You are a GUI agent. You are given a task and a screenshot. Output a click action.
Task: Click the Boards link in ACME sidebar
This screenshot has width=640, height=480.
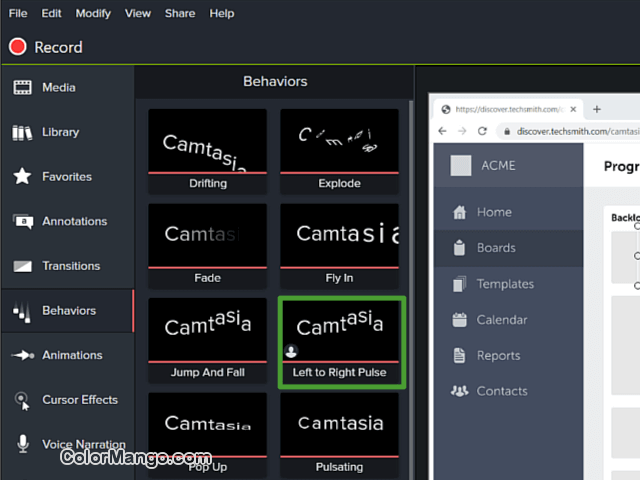[496, 248]
